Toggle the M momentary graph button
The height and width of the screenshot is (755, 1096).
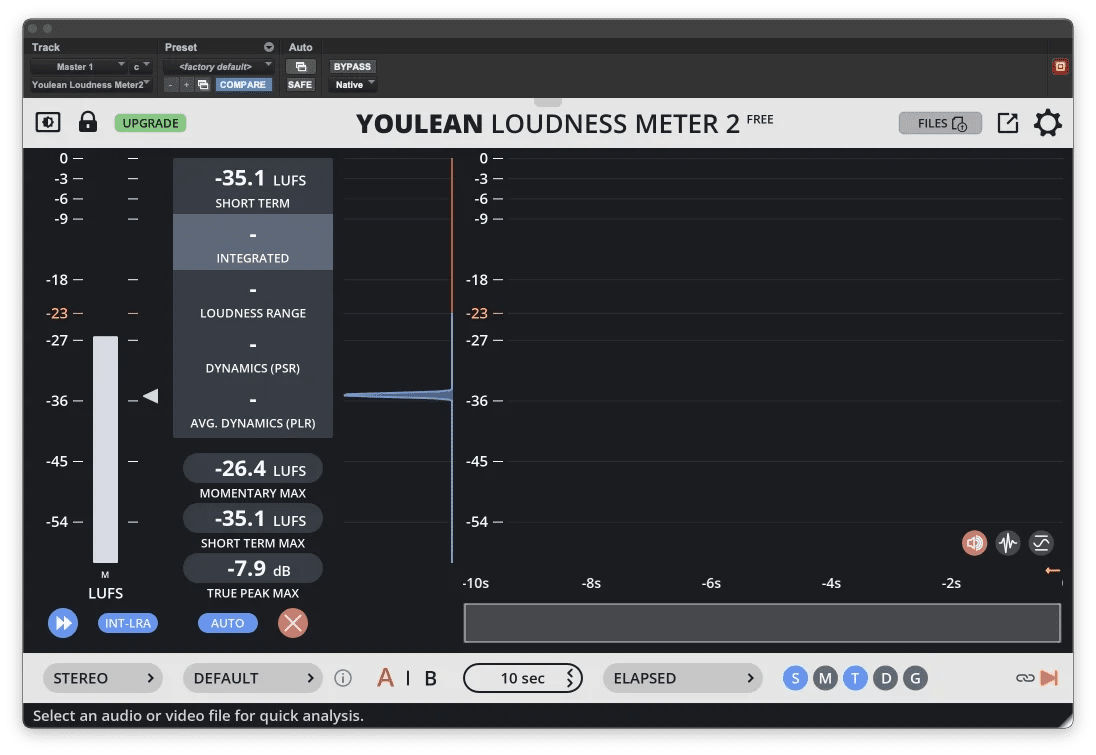pyautogui.click(x=825, y=678)
